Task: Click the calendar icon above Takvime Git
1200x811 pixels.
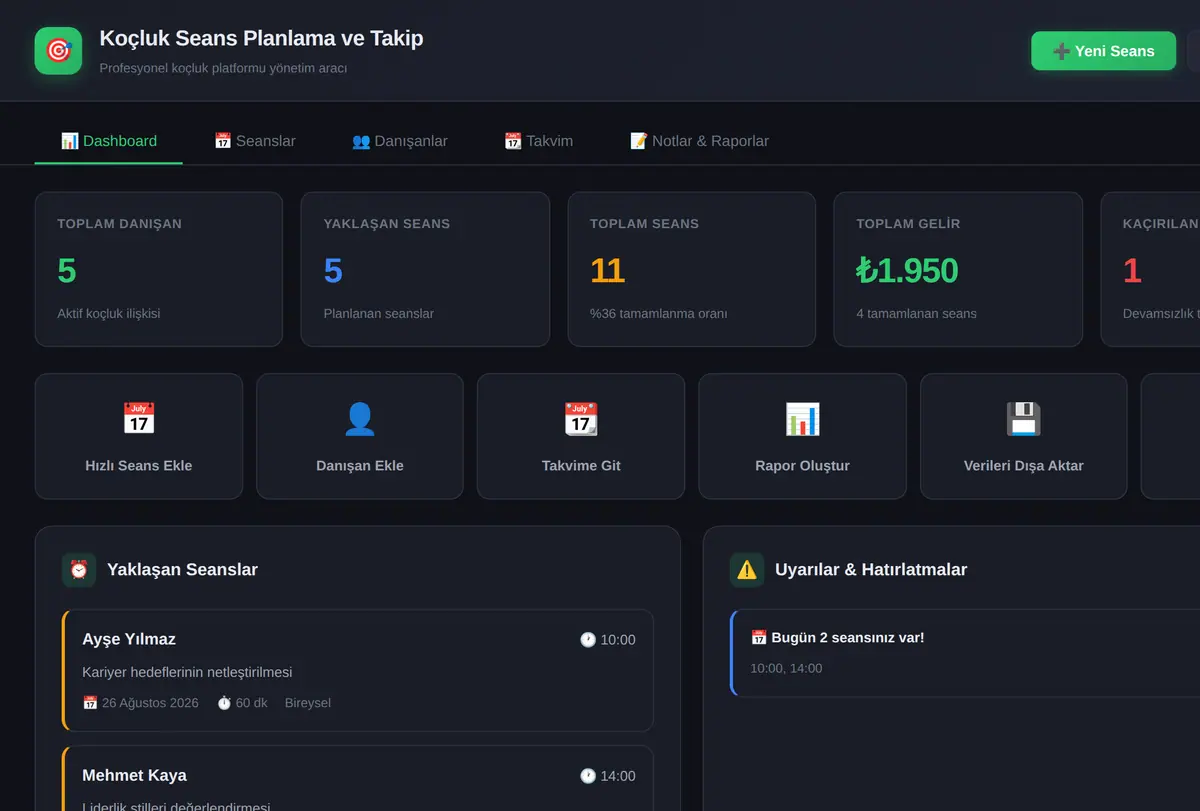Action: coord(581,419)
